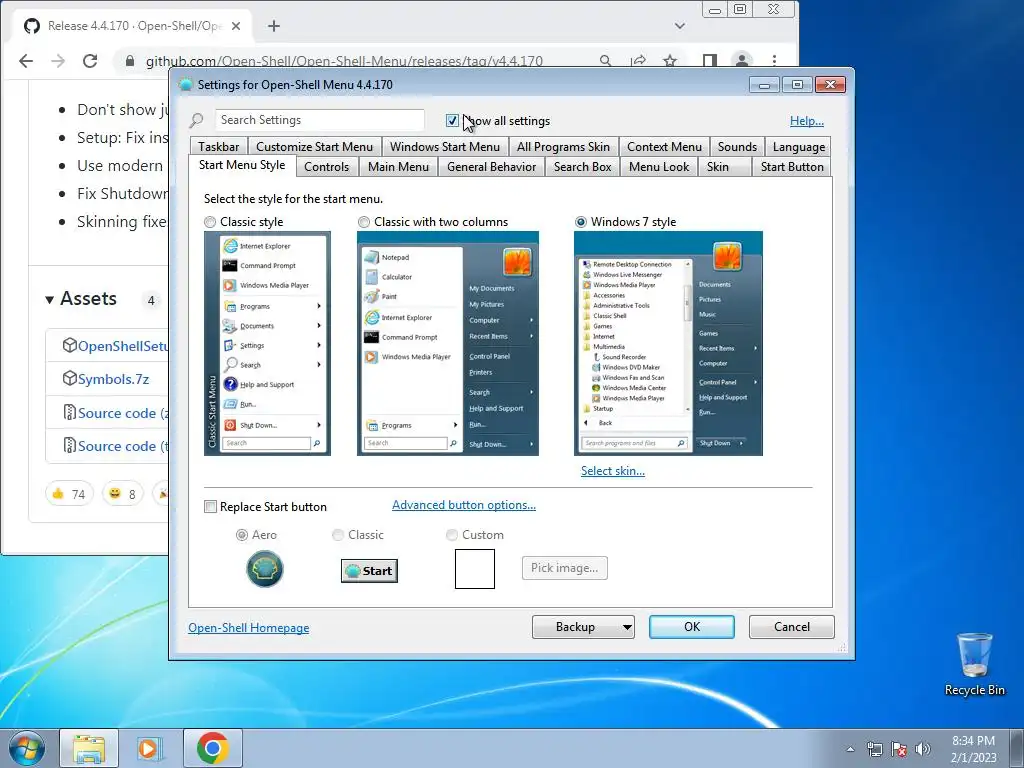Go back in Chrome
Screen dimensions: 1024x768
tap(26, 61)
